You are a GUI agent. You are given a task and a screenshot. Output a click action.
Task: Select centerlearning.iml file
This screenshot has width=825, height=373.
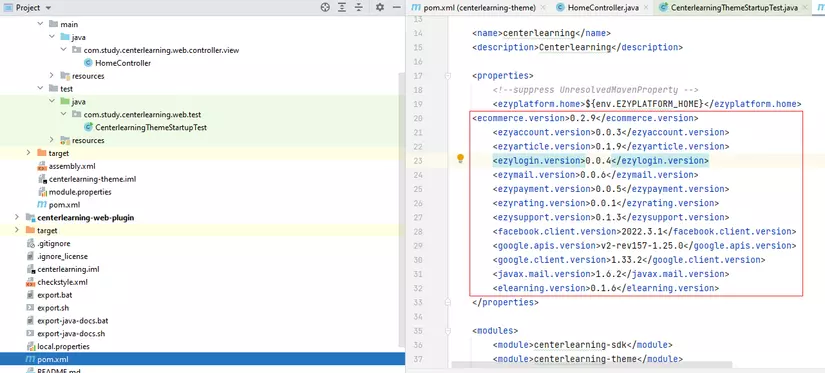[x=68, y=269]
